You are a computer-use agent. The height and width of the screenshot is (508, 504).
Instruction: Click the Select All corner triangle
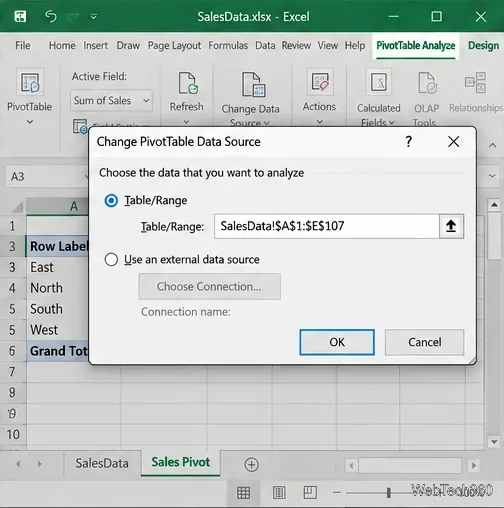click(18, 207)
